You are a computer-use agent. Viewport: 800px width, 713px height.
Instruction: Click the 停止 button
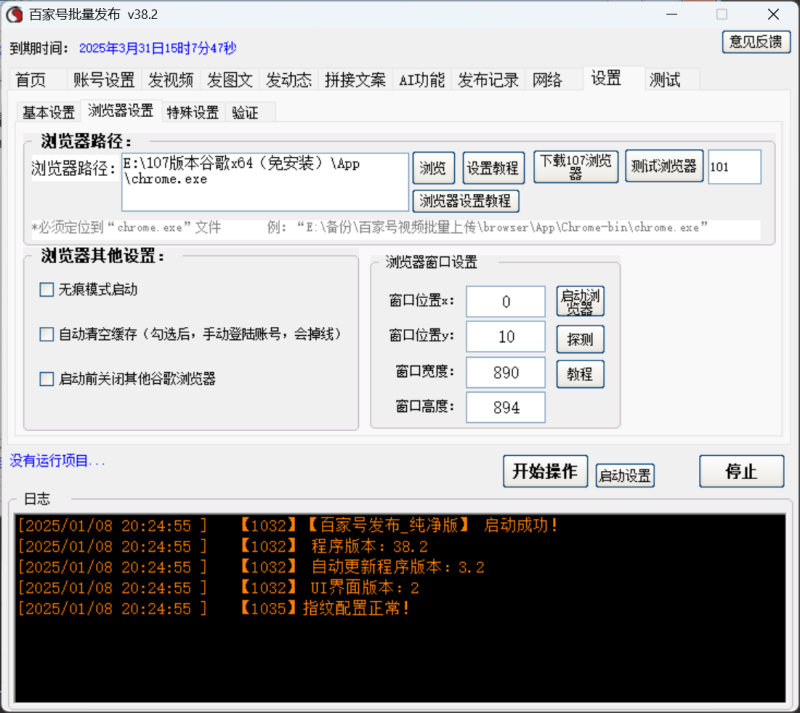click(x=741, y=471)
